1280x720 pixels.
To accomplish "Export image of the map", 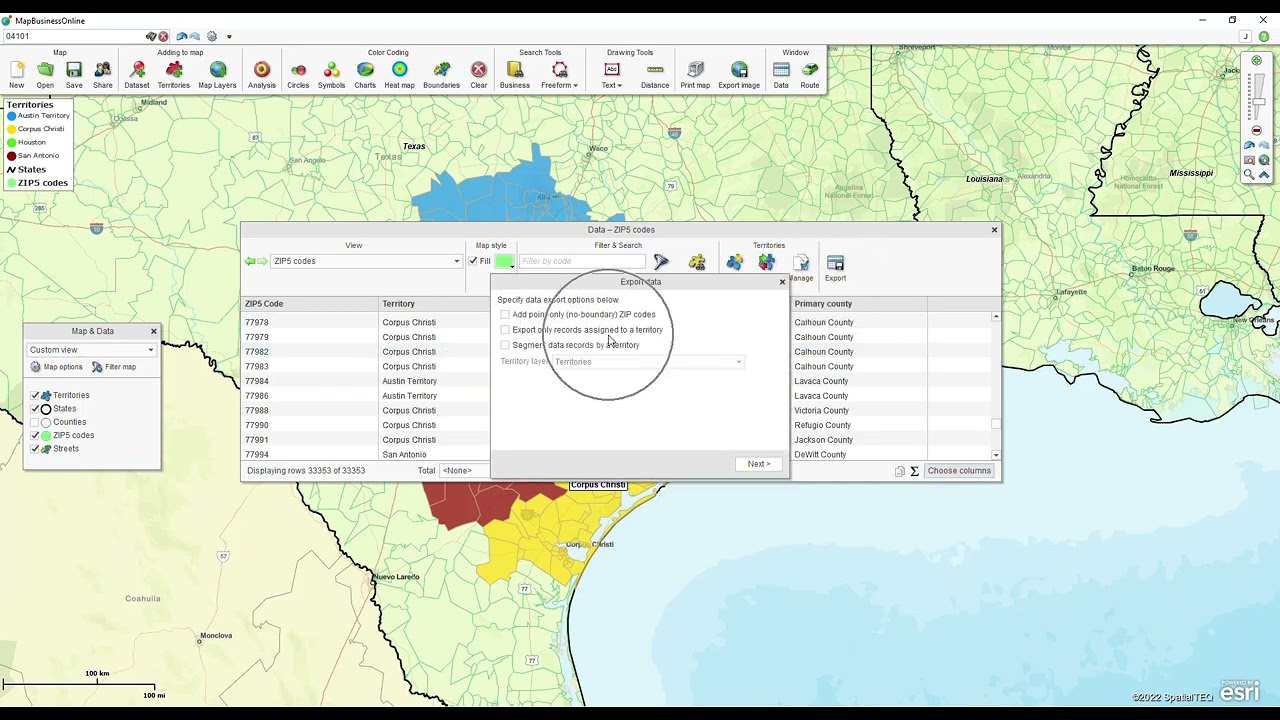I will pyautogui.click(x=739, y=74).
